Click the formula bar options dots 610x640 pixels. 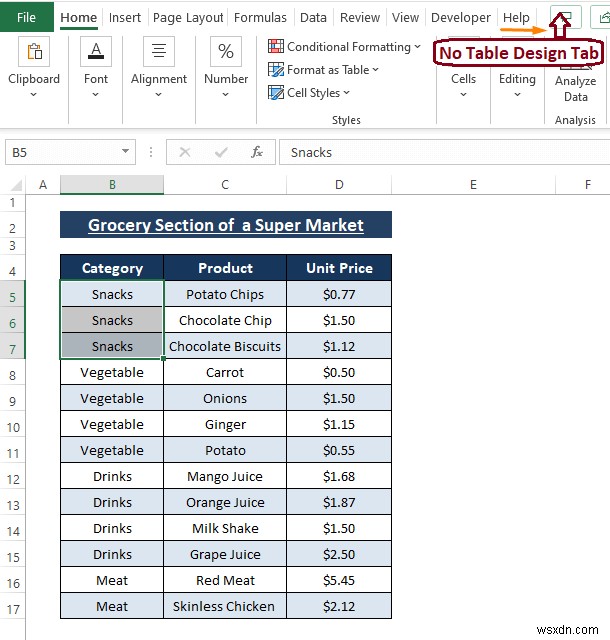(151, 152)
